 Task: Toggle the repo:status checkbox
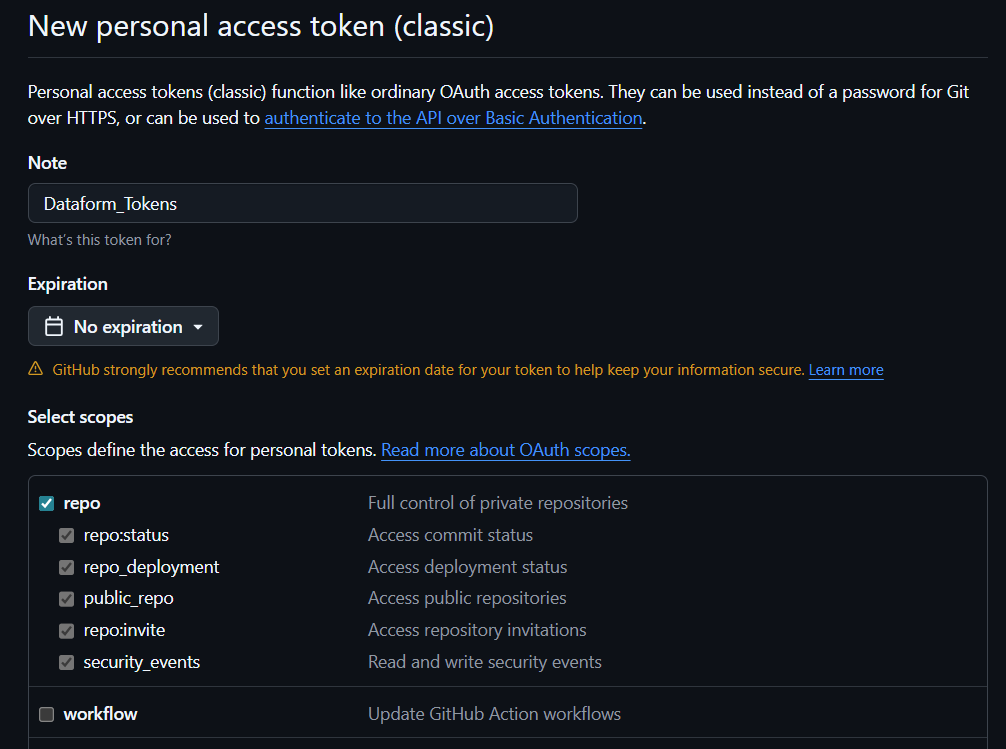tap(67, 535)
